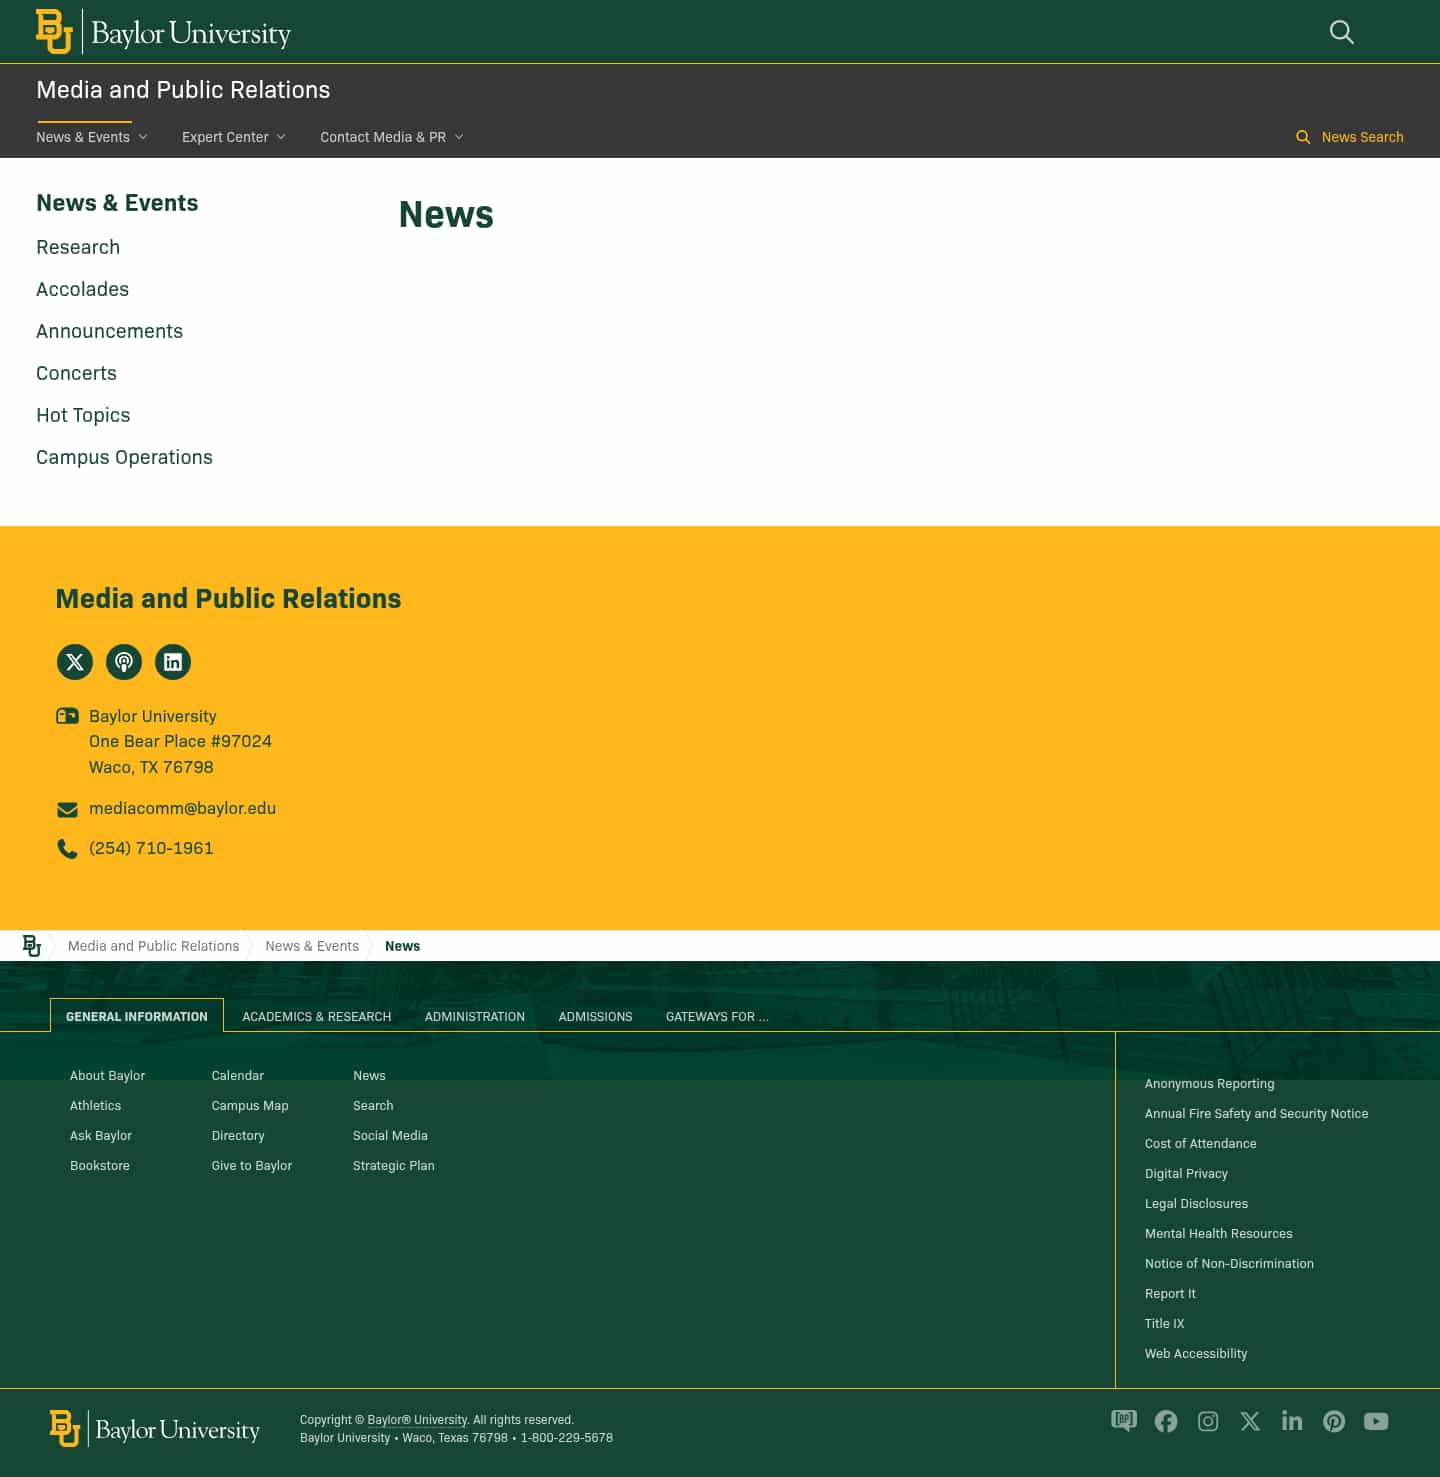Screen dimensions: 1440x1477
Task: Open the footer X icon
Action: [x=1250, y=1421]
